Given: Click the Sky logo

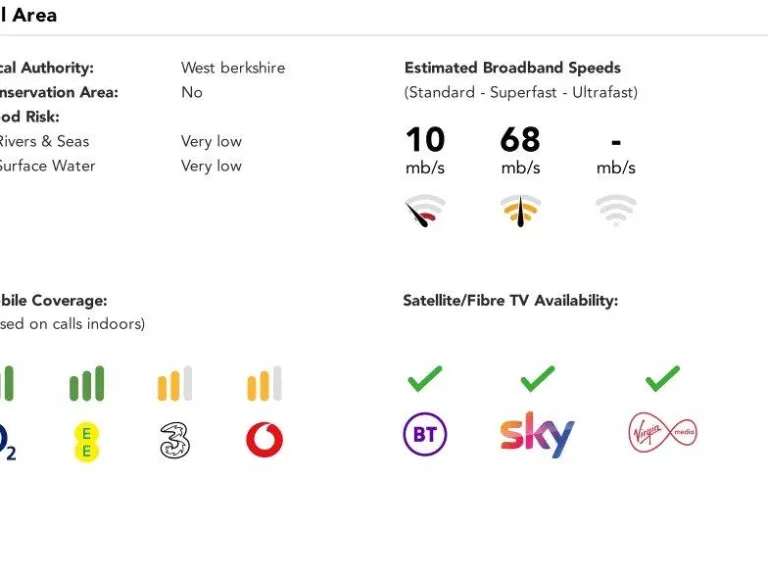Looking at the screenshot, I should [537, 434].
